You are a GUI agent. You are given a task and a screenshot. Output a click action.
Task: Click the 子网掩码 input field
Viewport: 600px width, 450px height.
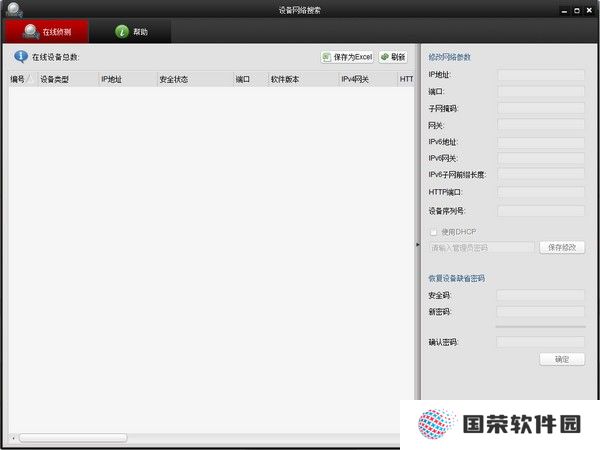pos(541,108)
